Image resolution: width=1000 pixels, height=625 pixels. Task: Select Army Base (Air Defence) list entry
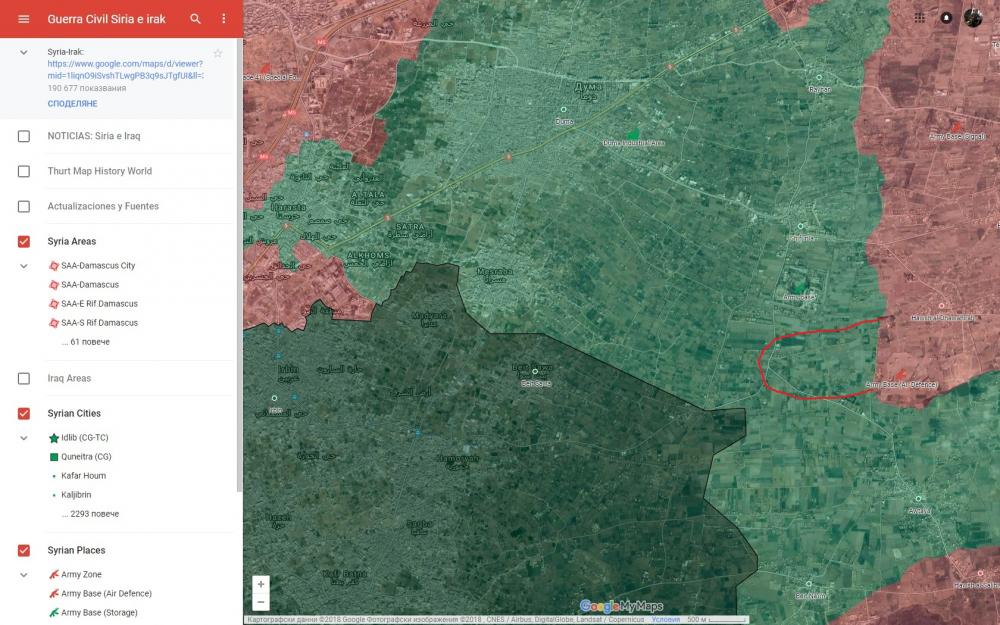(x=107, y=594)
